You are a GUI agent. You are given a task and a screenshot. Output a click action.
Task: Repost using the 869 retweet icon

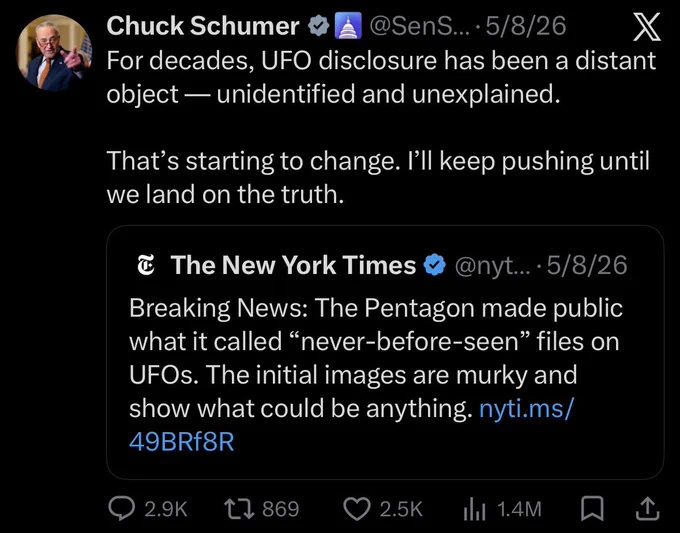tap(239, 509)
